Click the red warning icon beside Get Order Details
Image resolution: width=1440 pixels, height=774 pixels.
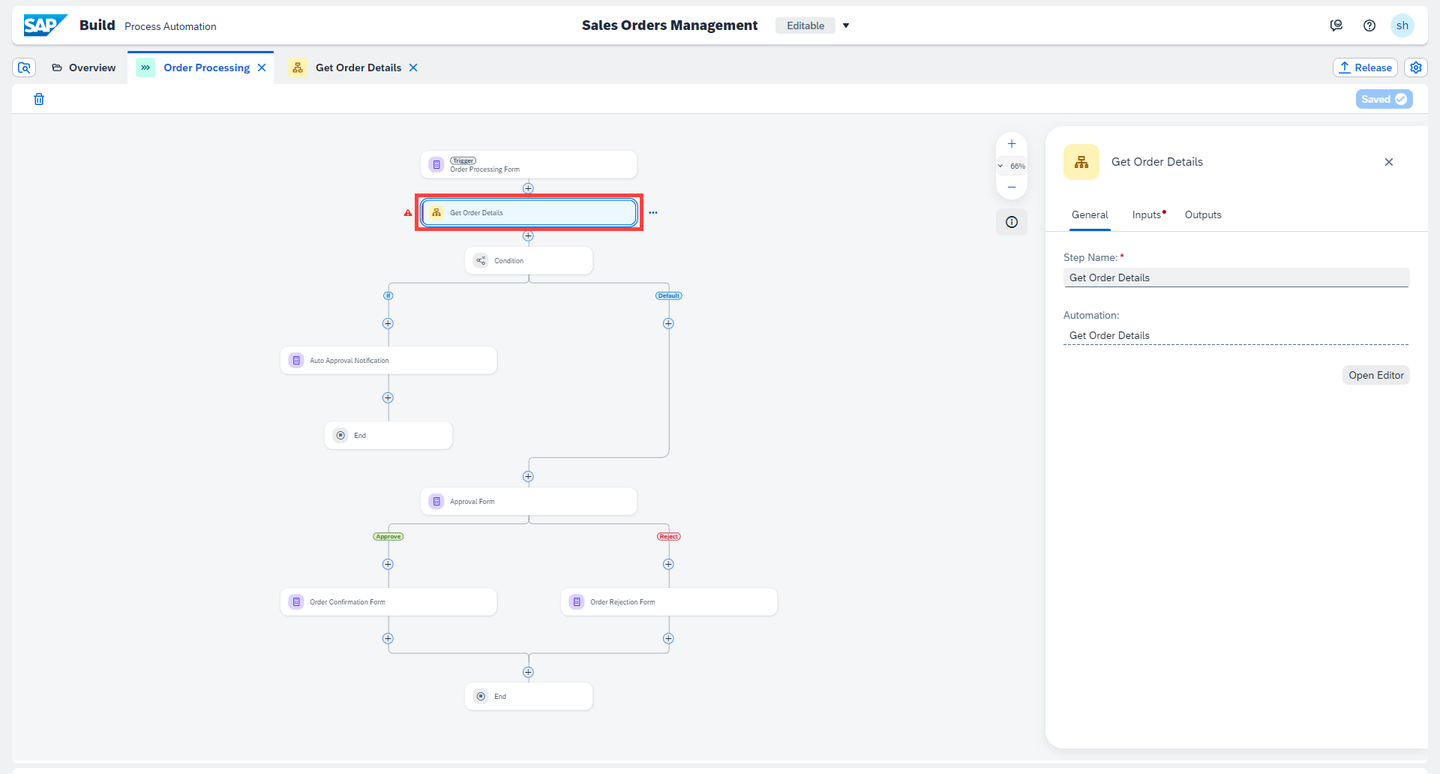[408, 213]
